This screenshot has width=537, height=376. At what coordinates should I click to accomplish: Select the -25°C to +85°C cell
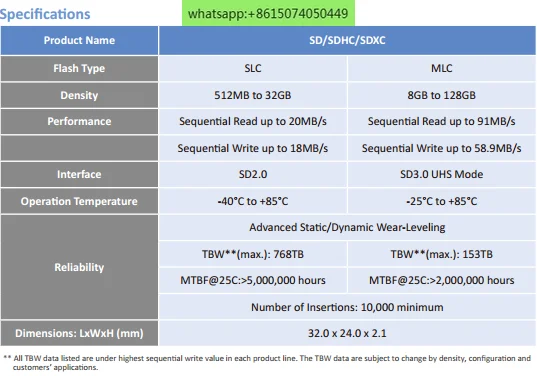(441, 201)
